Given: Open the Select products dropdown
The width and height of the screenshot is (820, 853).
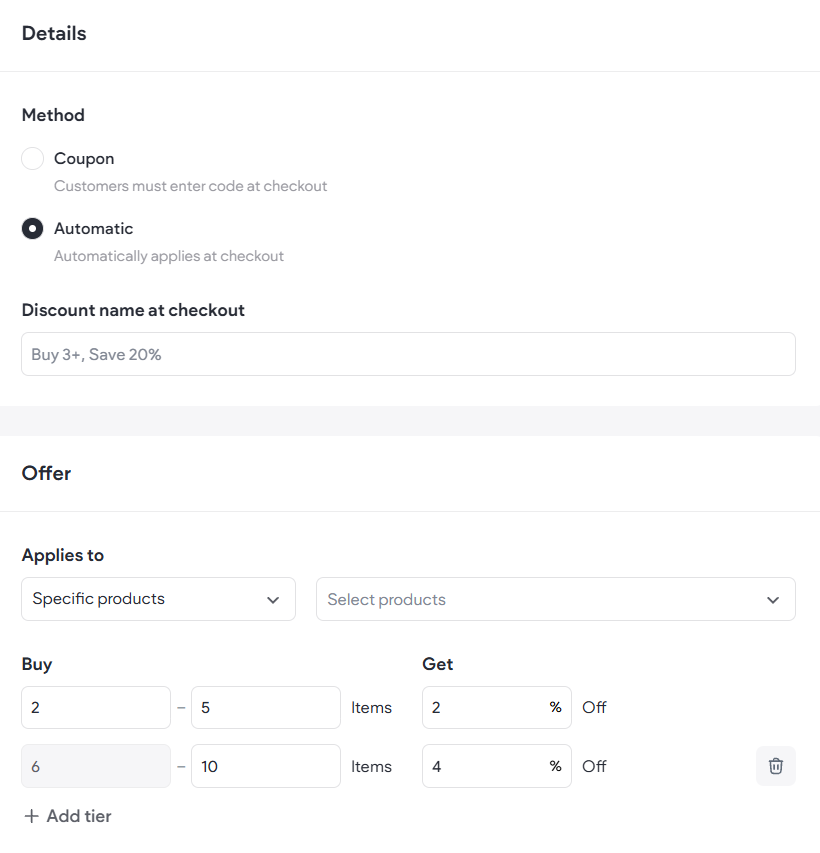Looking at the screenshot, I should tap(556, 599).
